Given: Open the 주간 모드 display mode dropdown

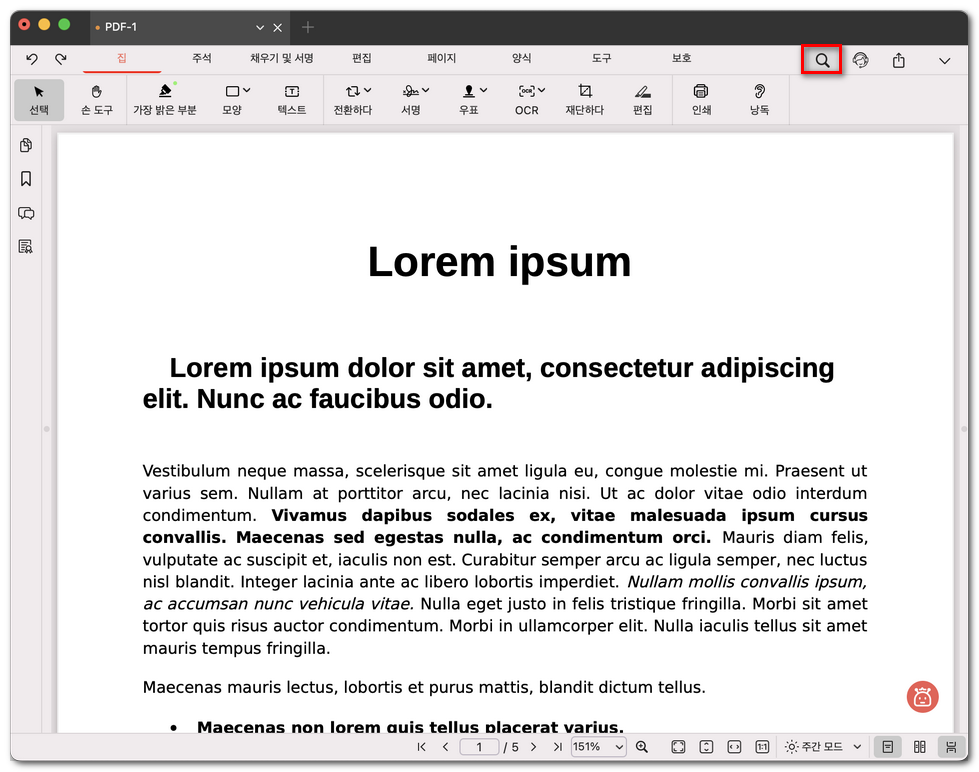Looking at the screenshot, I should [x=823, y=747].
